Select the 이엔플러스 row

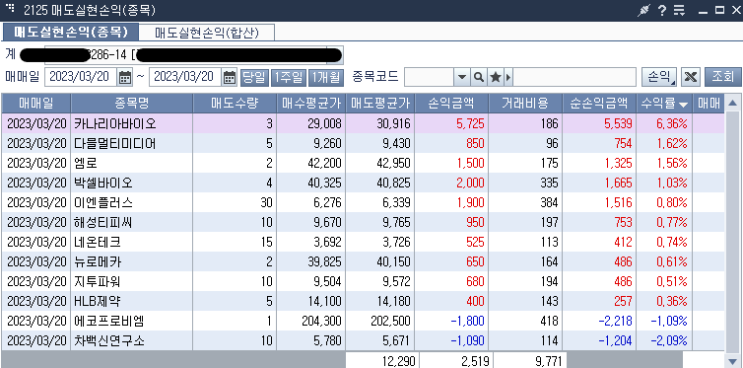[362, 203]
